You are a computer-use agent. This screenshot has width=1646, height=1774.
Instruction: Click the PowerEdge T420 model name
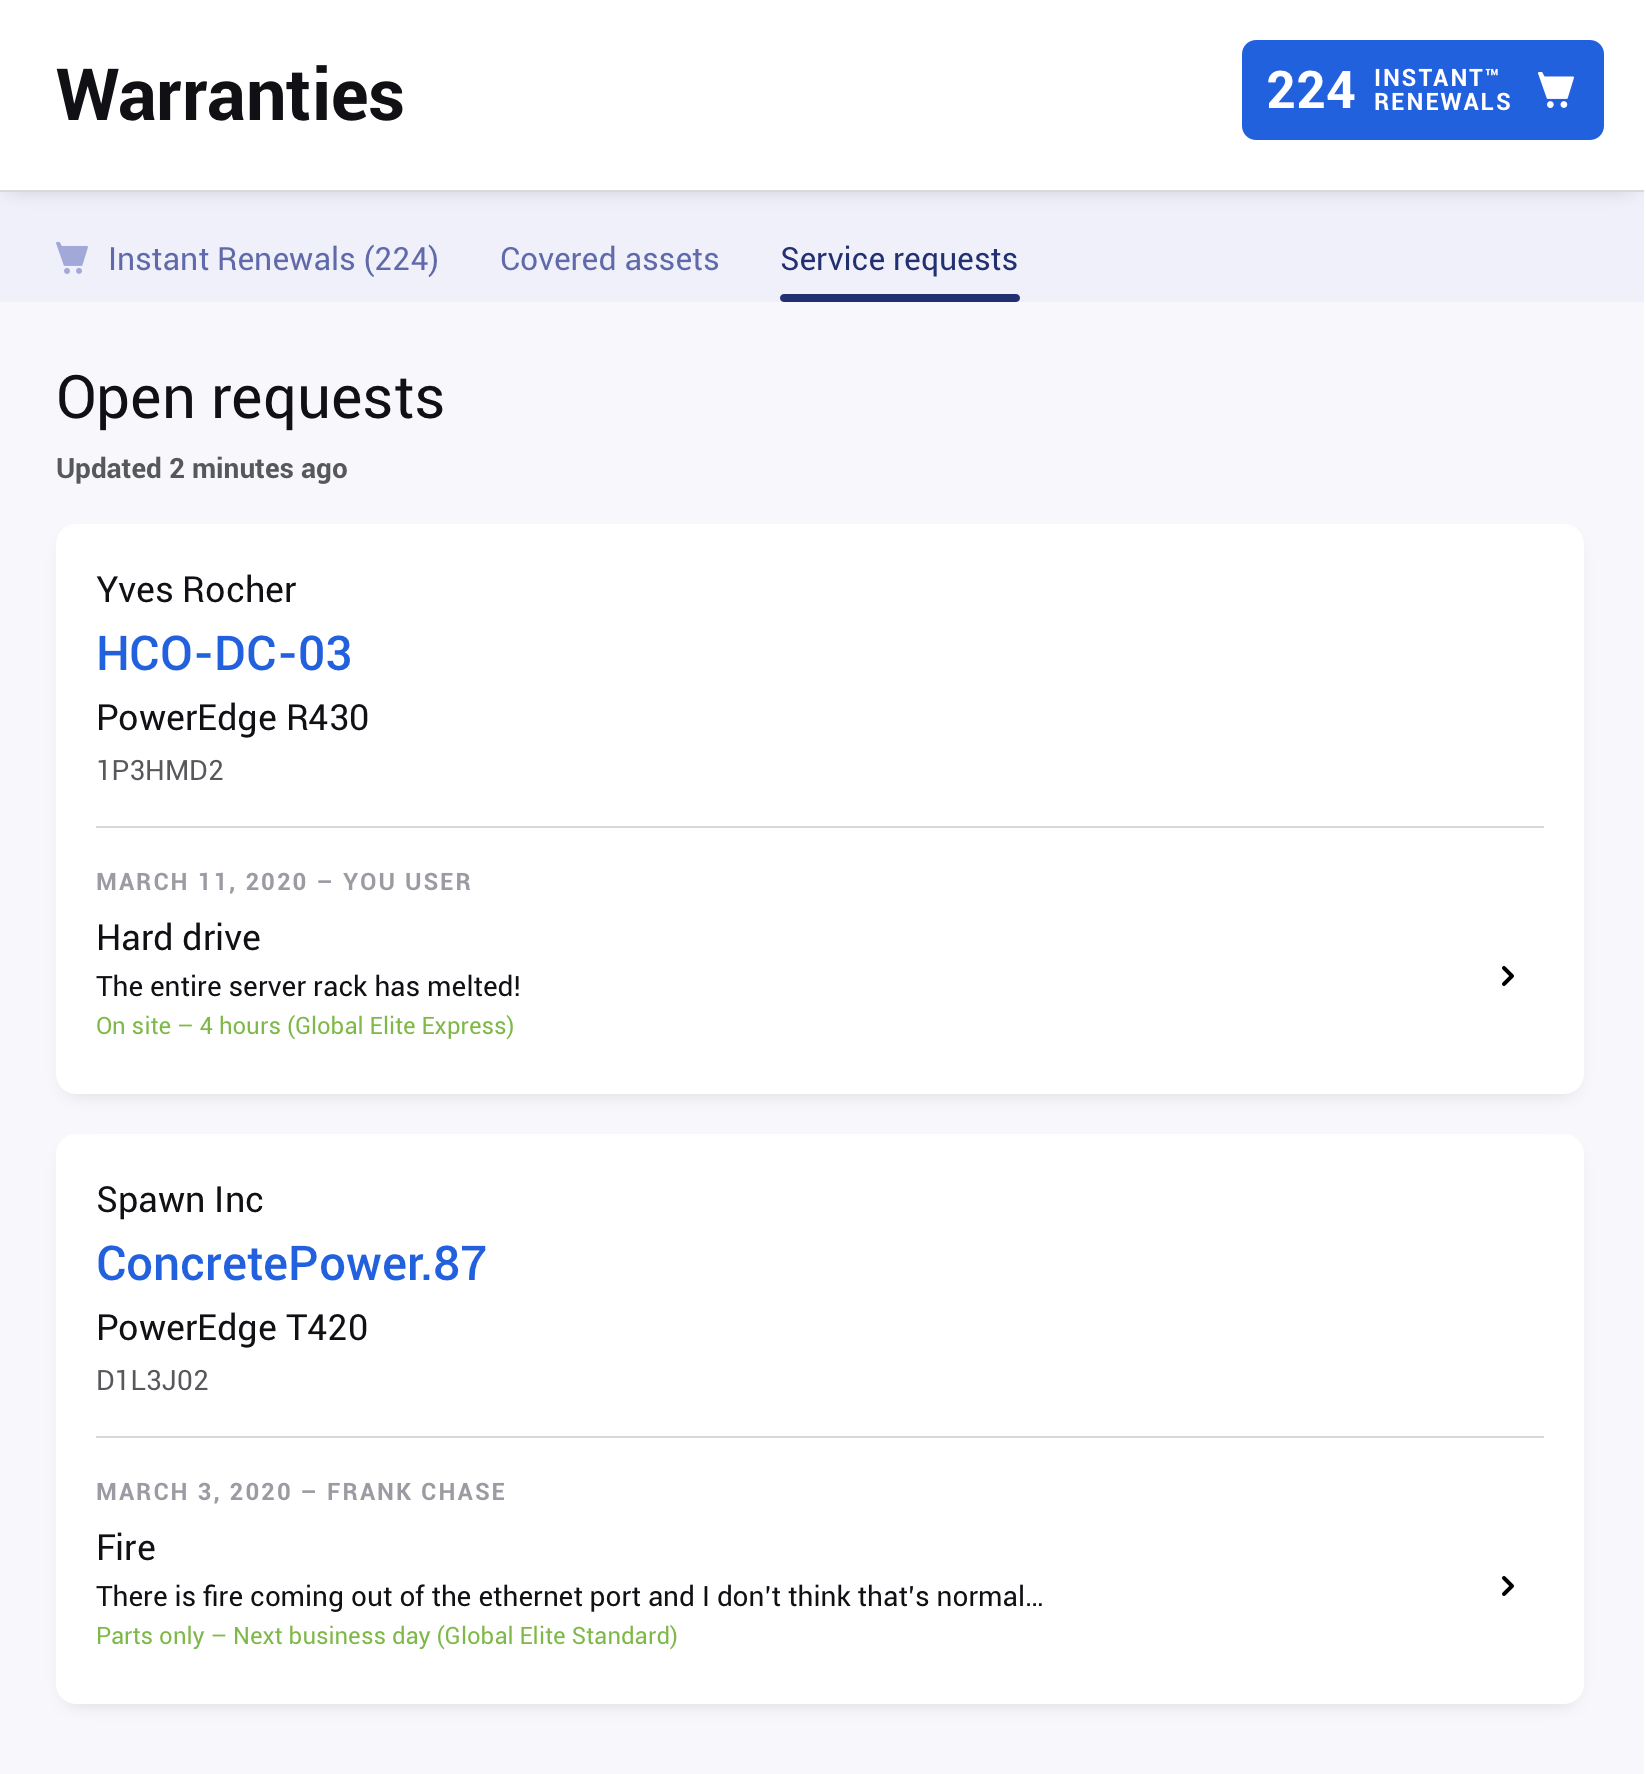[x=232, y=1328]
